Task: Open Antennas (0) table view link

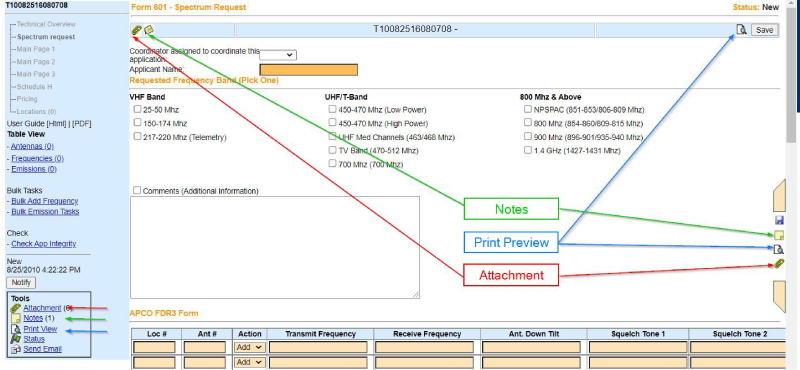Action: click(32, 146)
